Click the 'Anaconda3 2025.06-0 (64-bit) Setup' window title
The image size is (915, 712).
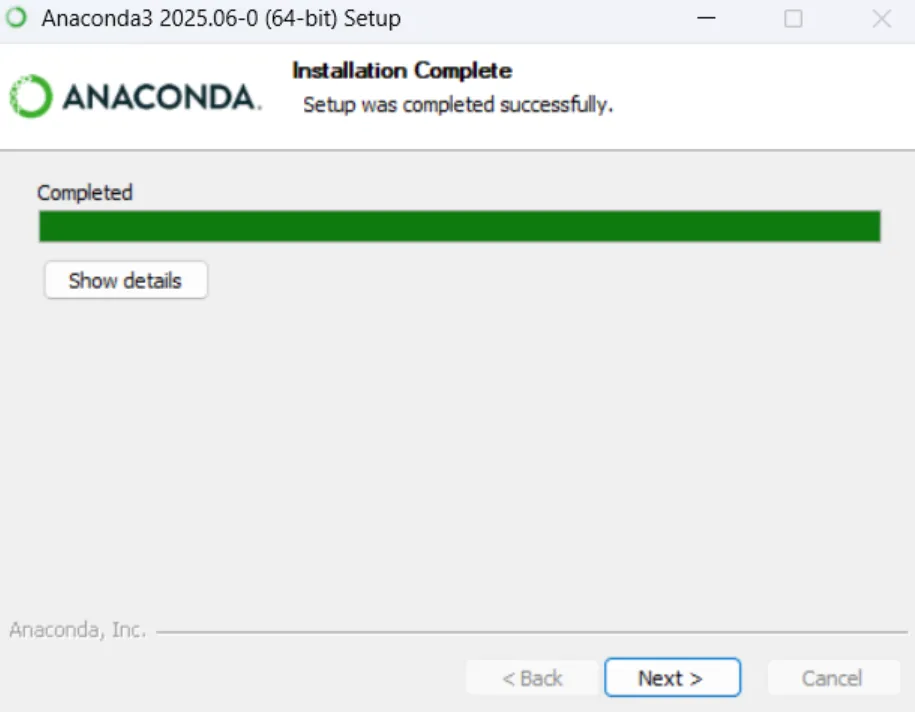click(x=221, y=18)
